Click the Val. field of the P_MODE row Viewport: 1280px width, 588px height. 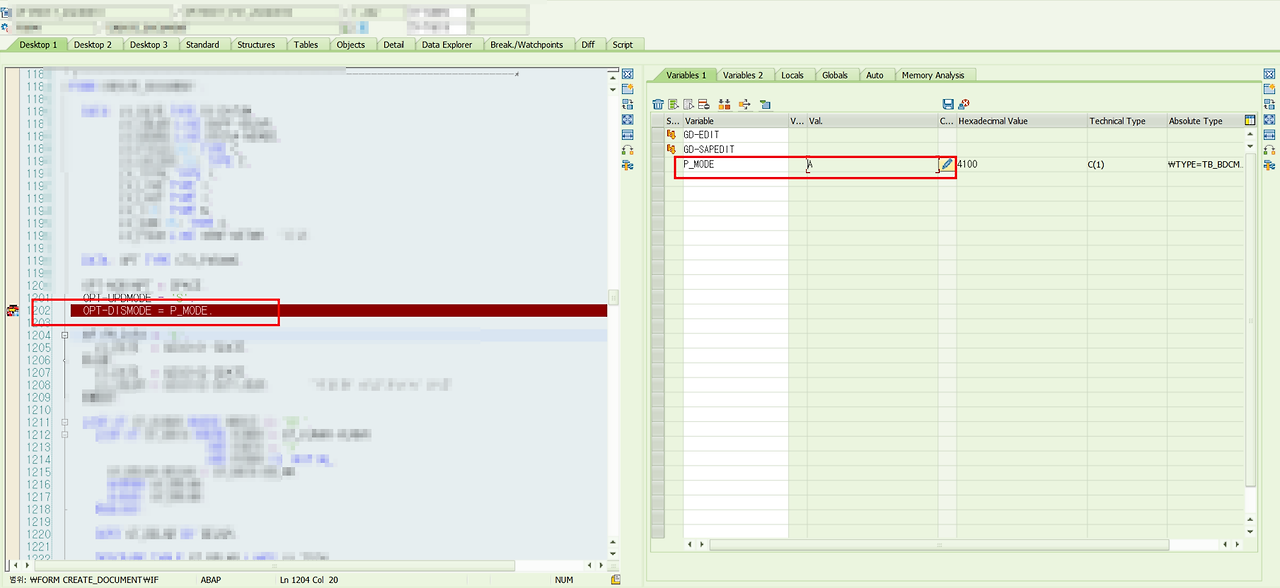[x=872, y=164]
